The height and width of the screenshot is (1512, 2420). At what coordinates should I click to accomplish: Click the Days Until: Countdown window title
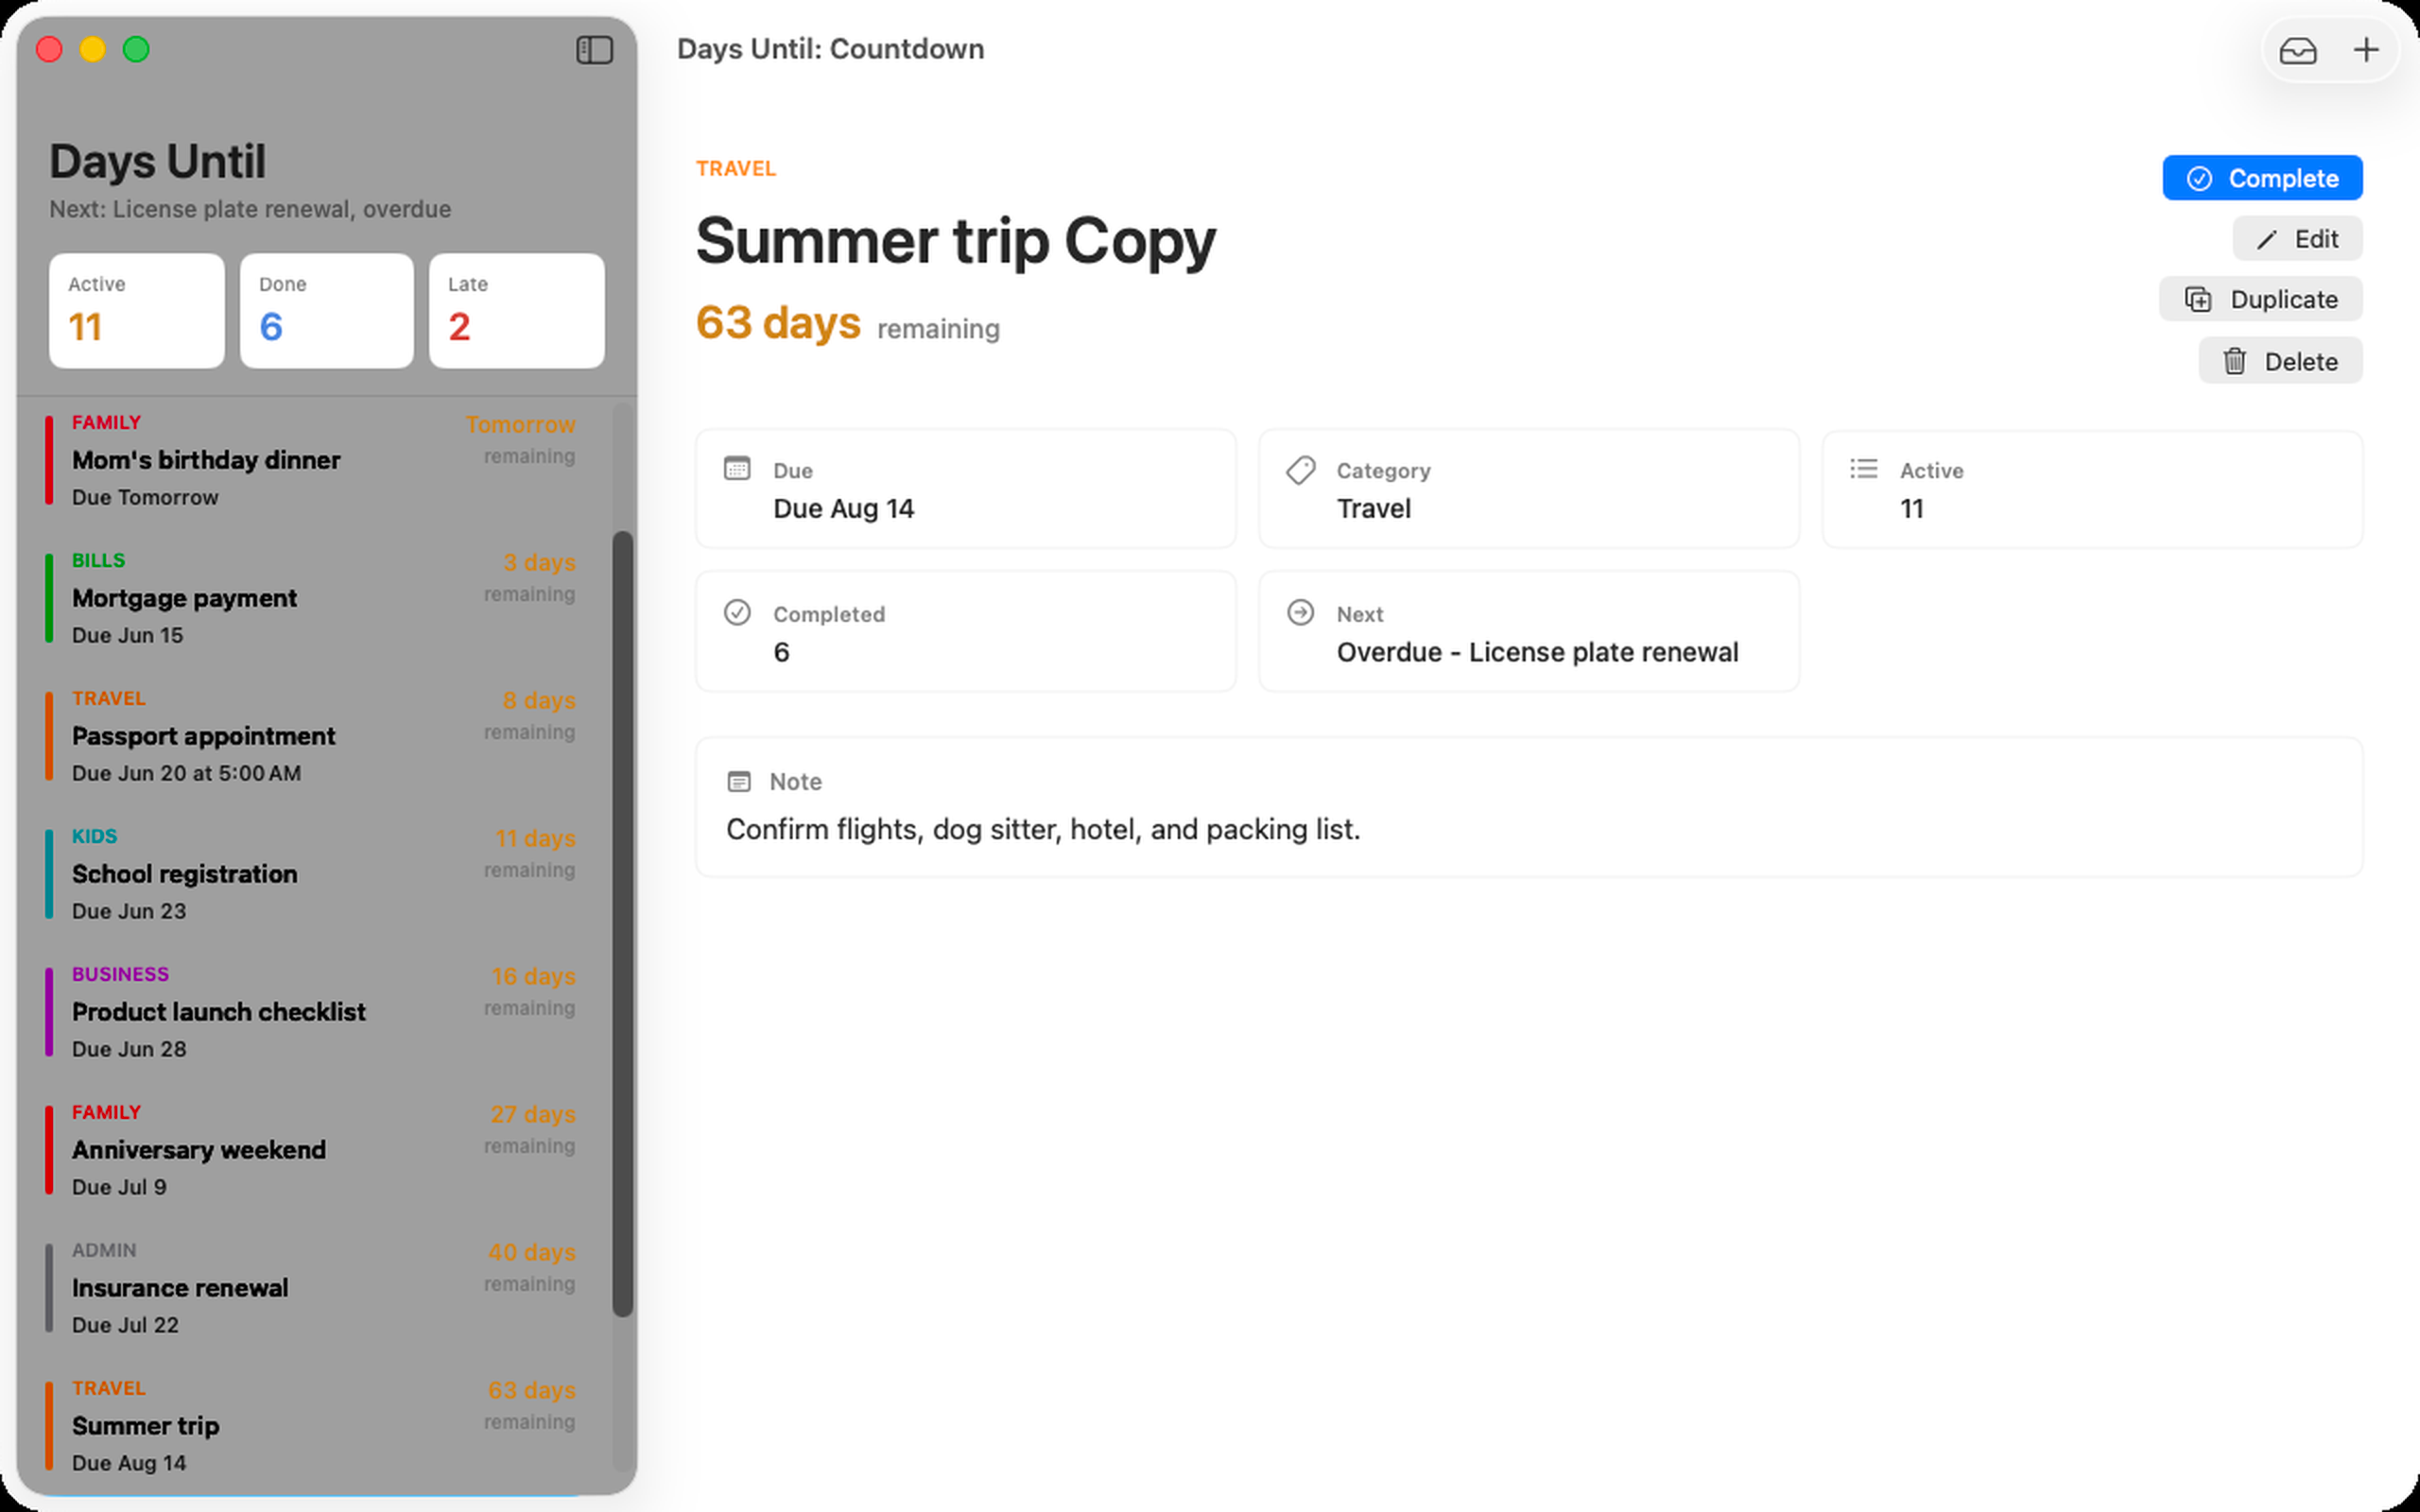point(830,49)
